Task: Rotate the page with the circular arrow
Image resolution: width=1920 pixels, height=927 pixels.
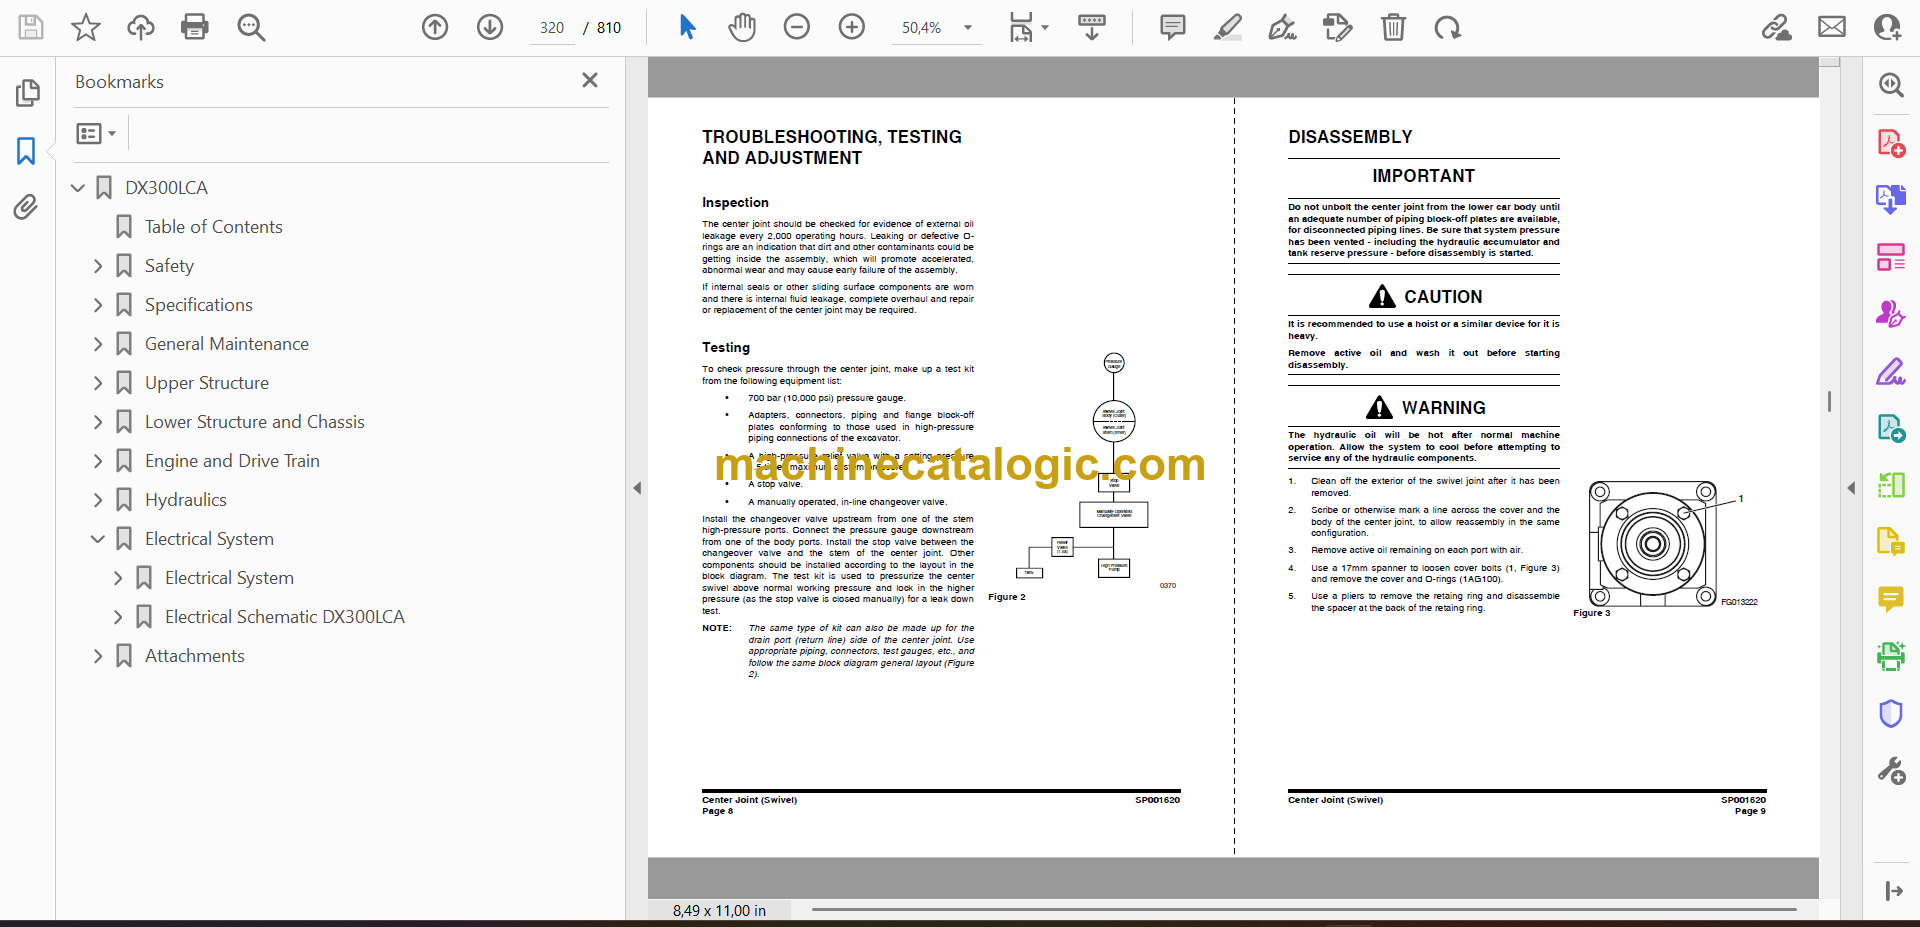Action: point(1447,27)
